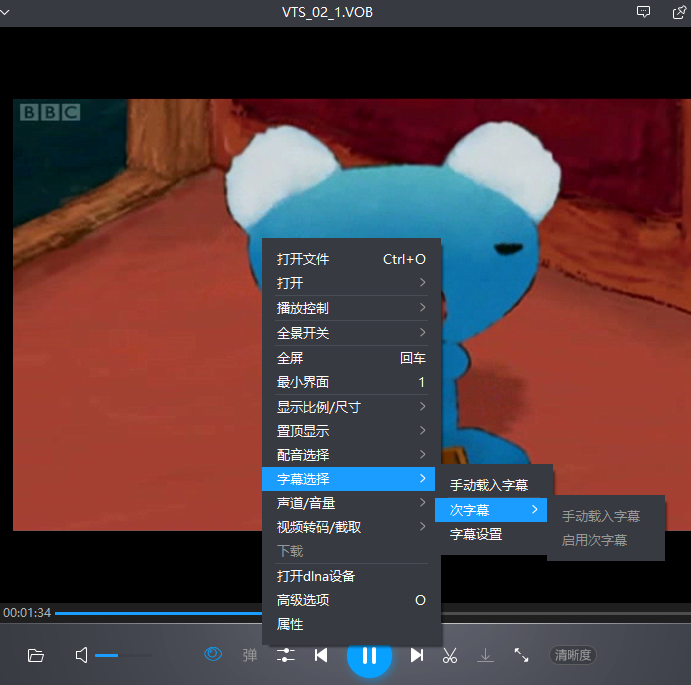Select 打开dlna设备 menu entry
The height and width of the screenshot is (685, 691).
point(351,576)
